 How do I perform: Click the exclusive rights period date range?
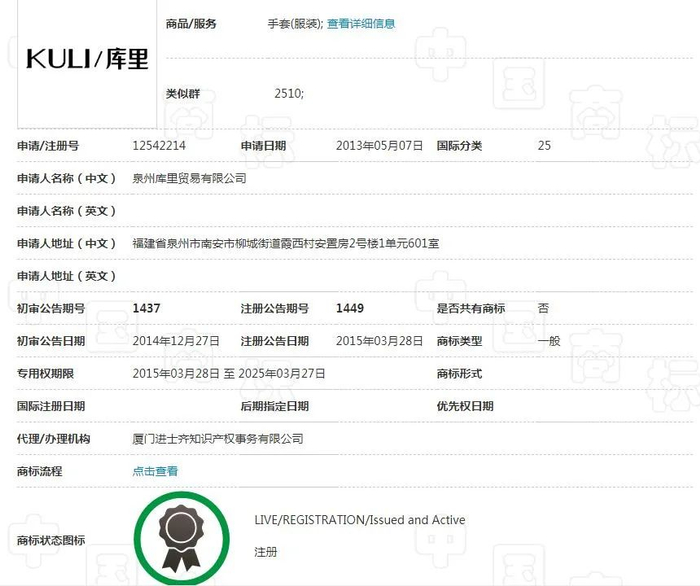(x=229, y=374)
